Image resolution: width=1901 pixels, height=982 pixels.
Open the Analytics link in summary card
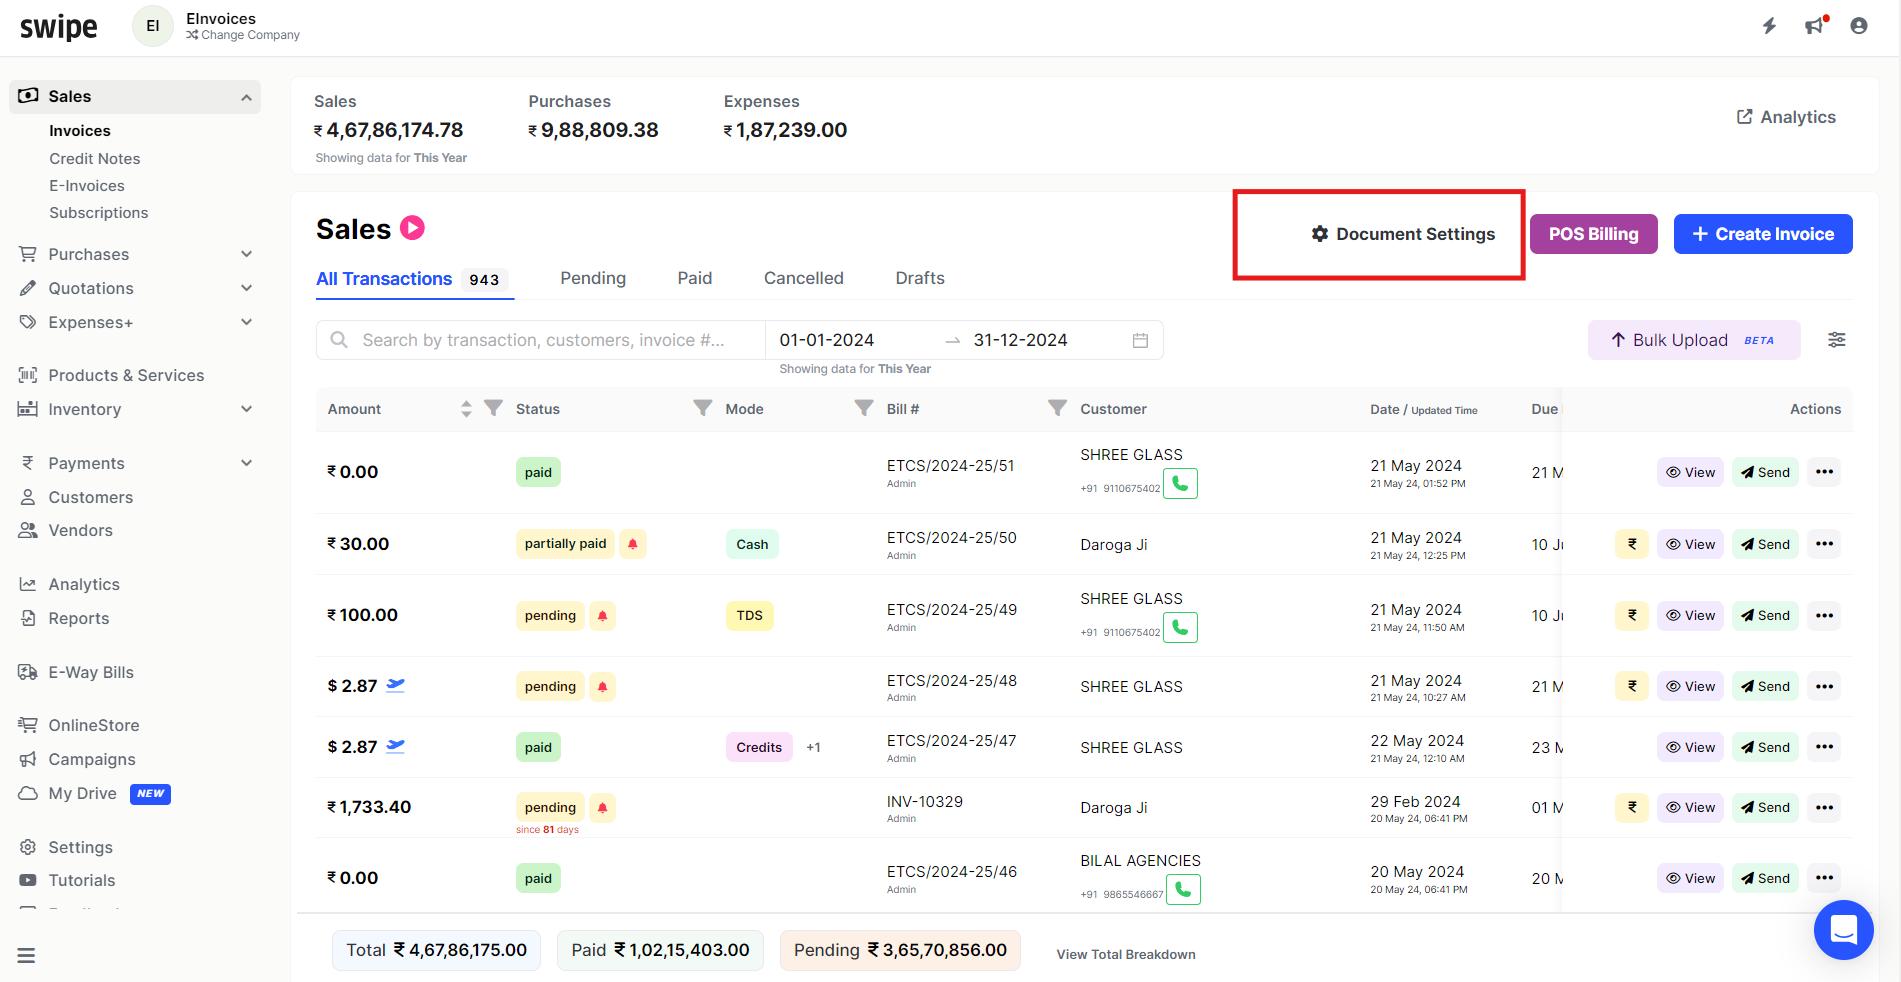click(x=1786, y=117)
